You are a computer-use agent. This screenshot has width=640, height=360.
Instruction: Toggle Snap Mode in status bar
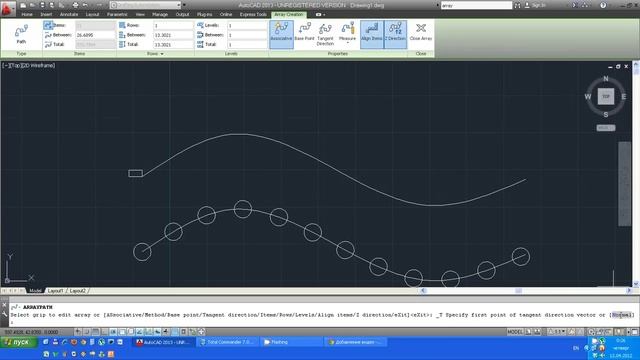(87, 332)
